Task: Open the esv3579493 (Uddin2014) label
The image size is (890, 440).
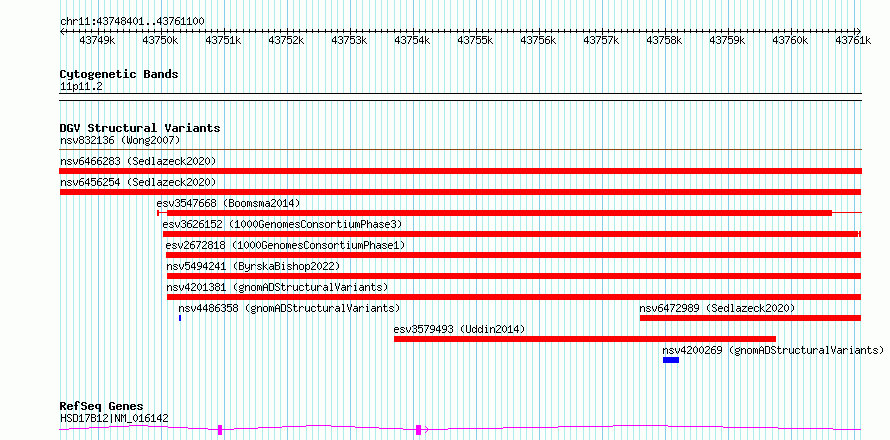Action: click(459, 329)
